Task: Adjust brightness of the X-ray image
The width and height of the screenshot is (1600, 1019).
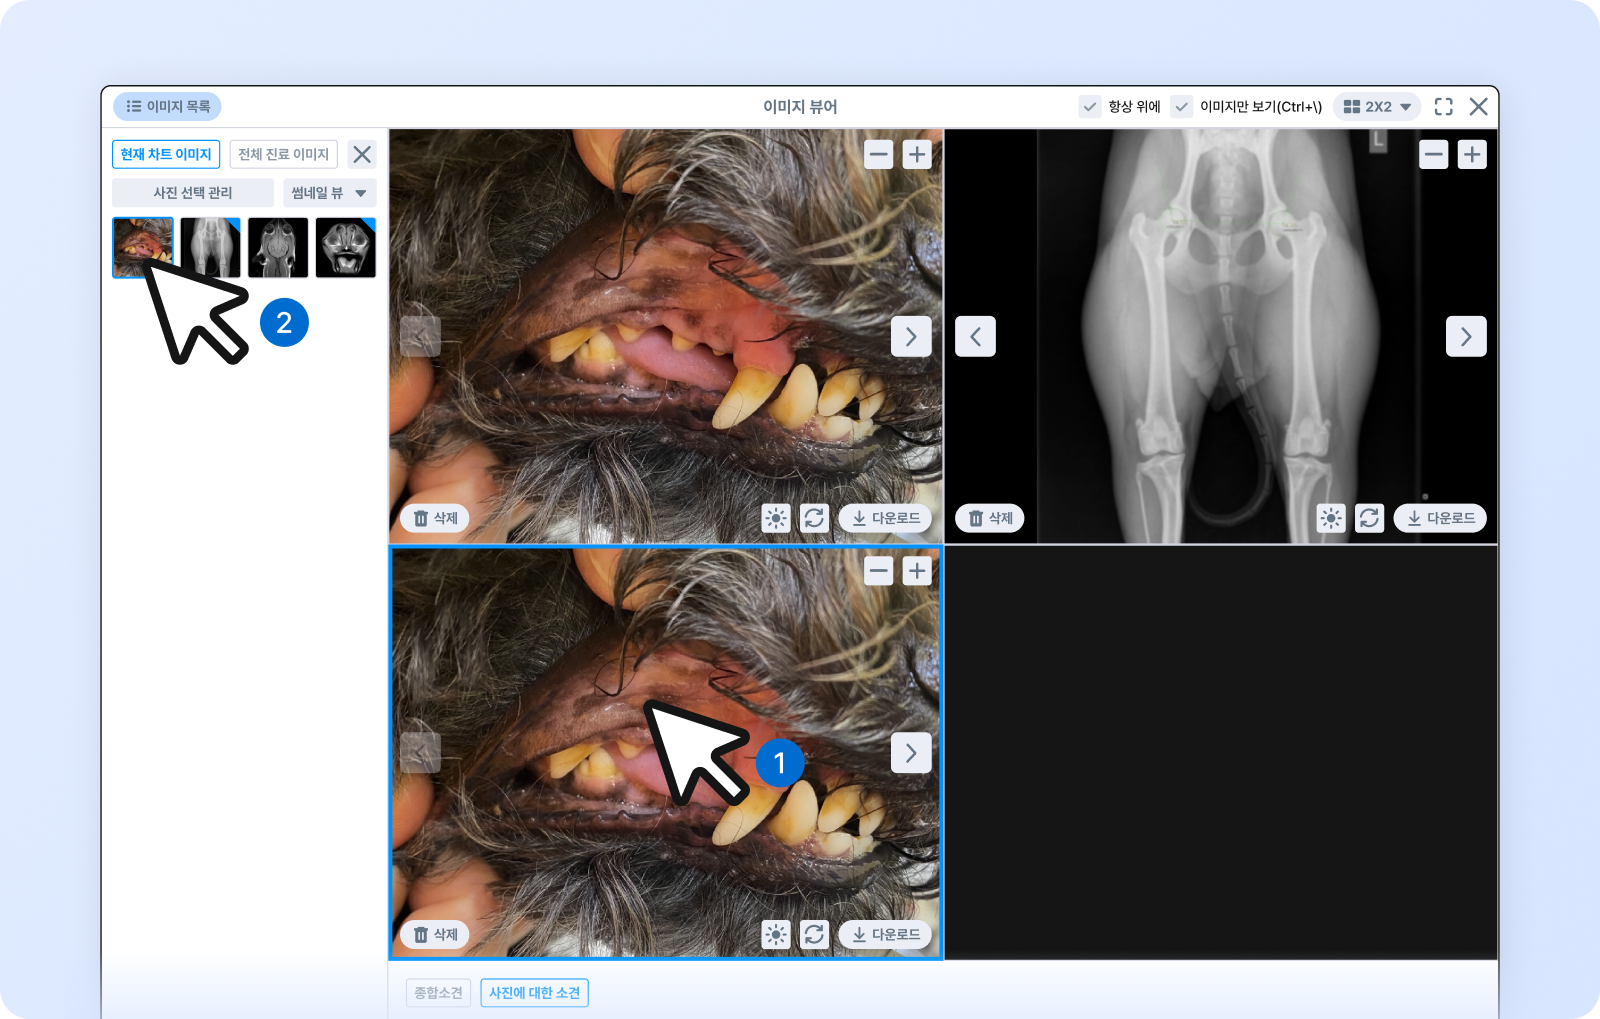Action: (x=1331, y=518)
